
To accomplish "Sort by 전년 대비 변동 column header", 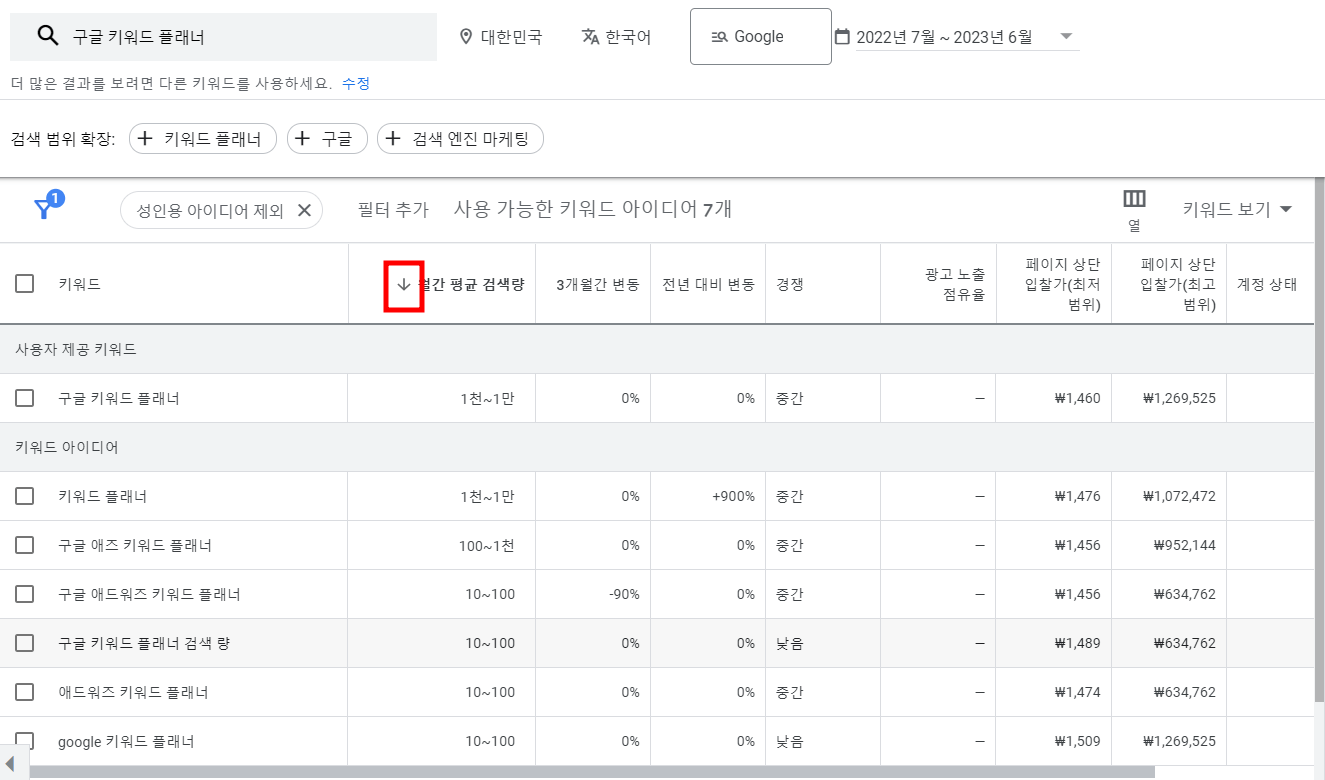I will 708,284.
